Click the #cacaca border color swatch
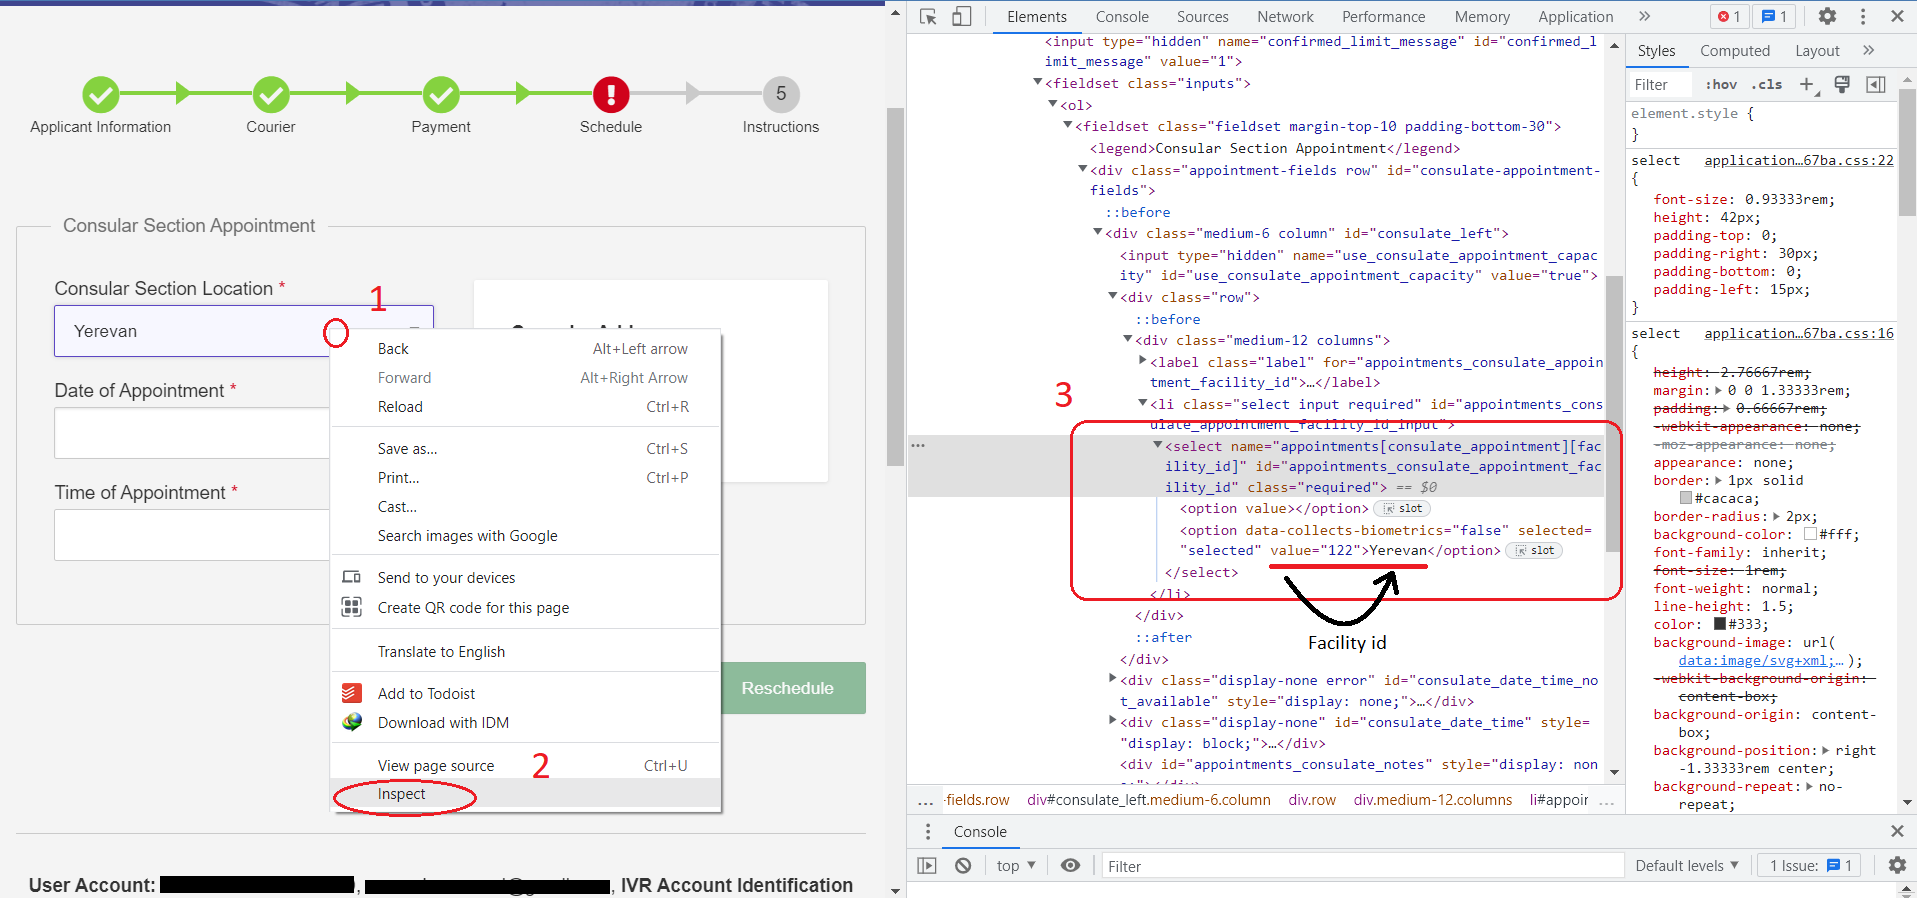Screen dimensions: 1920x898 point(1686,498)
